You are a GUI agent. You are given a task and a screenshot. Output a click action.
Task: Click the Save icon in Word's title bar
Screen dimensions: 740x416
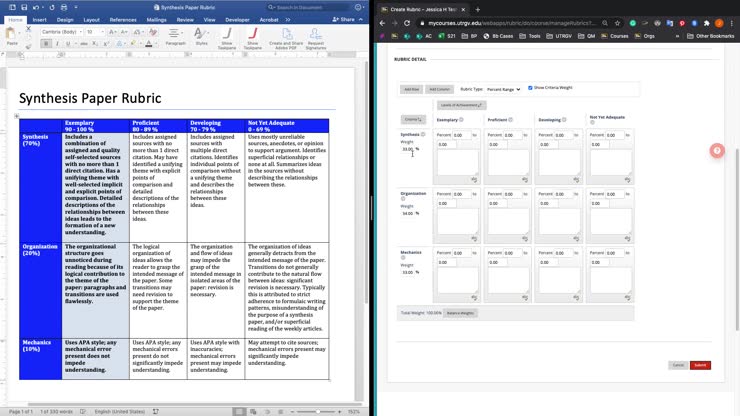click(24, 8)
